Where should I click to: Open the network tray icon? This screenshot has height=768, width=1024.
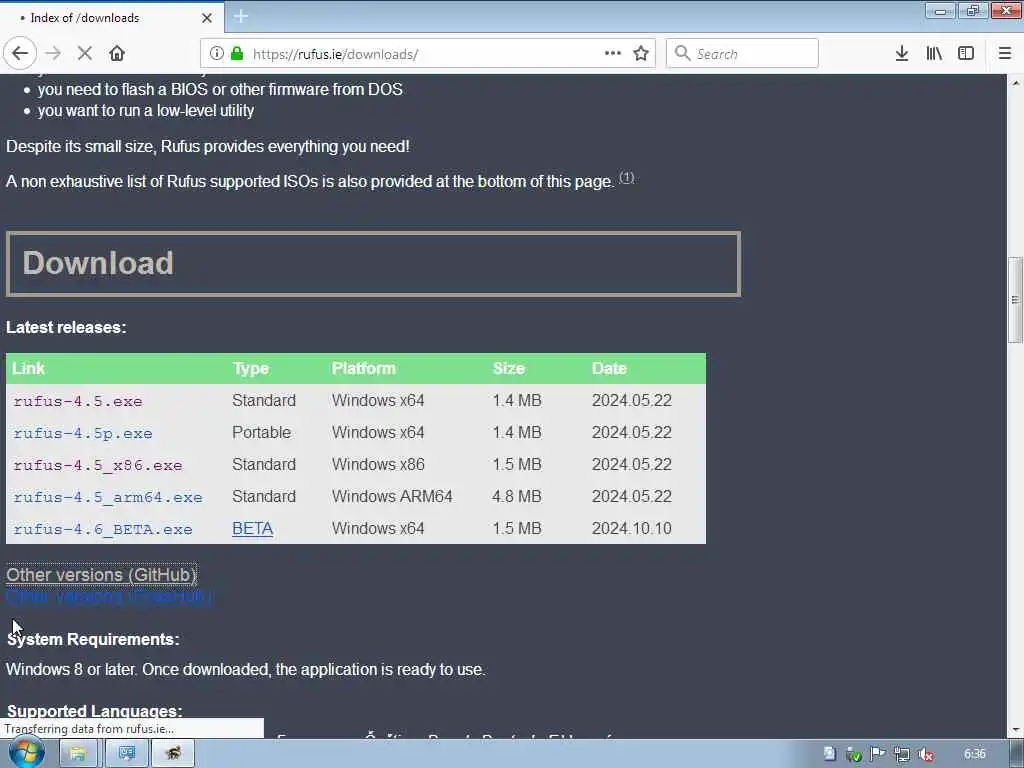[902, 754]
